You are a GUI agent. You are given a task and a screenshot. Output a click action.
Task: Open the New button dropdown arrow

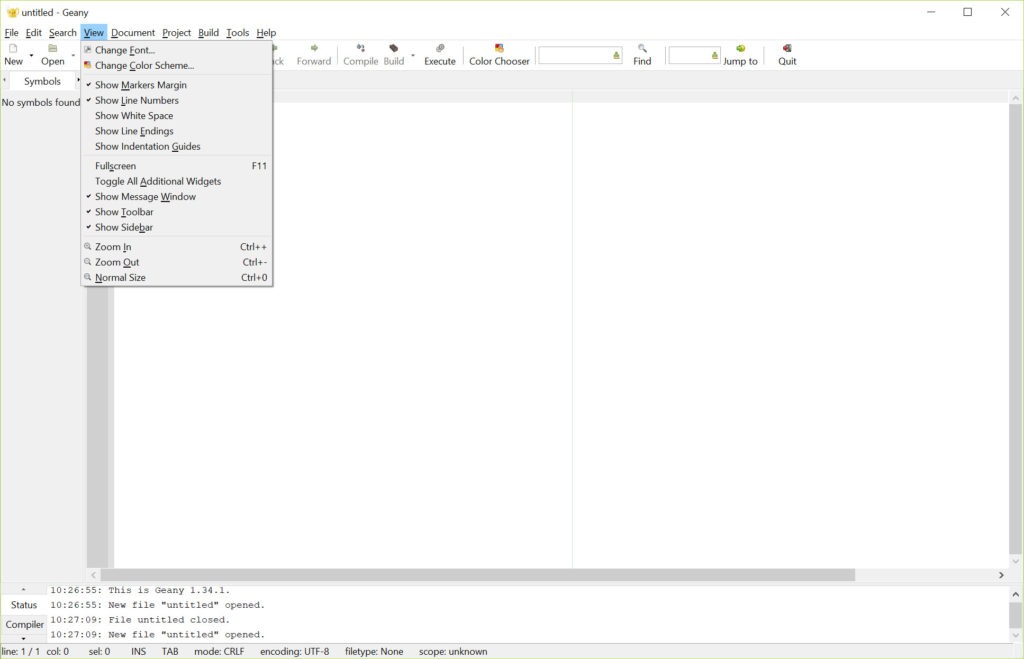tap(31, 56)
